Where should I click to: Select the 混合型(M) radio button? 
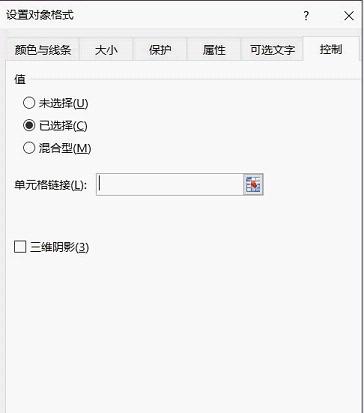point(29,148)
